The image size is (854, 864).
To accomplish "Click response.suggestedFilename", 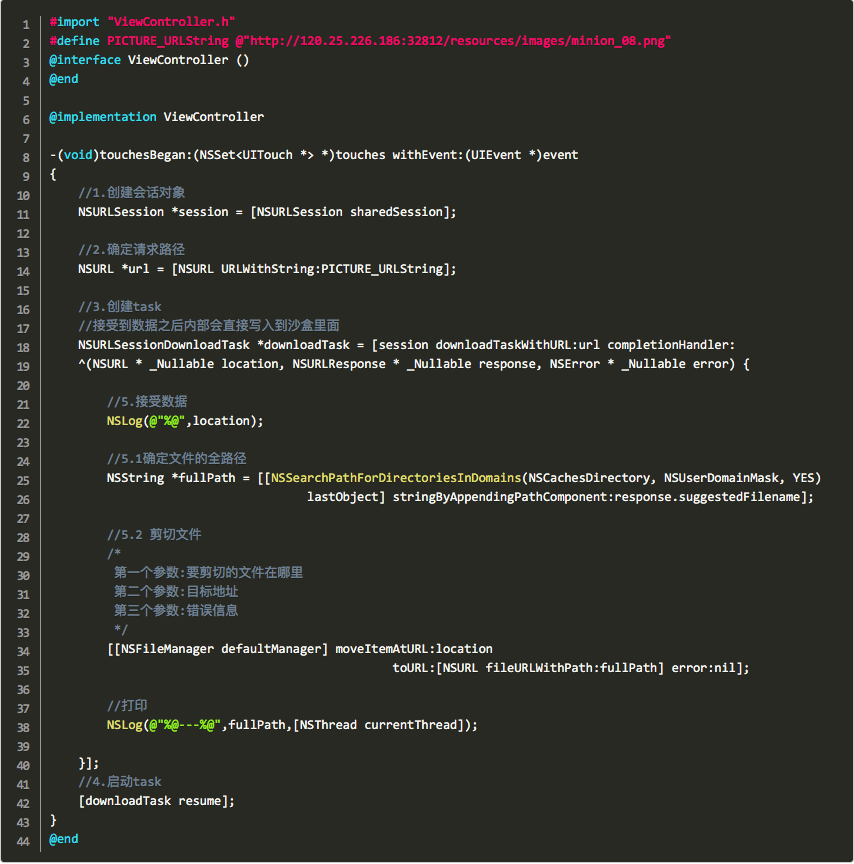I will point(707,497).
